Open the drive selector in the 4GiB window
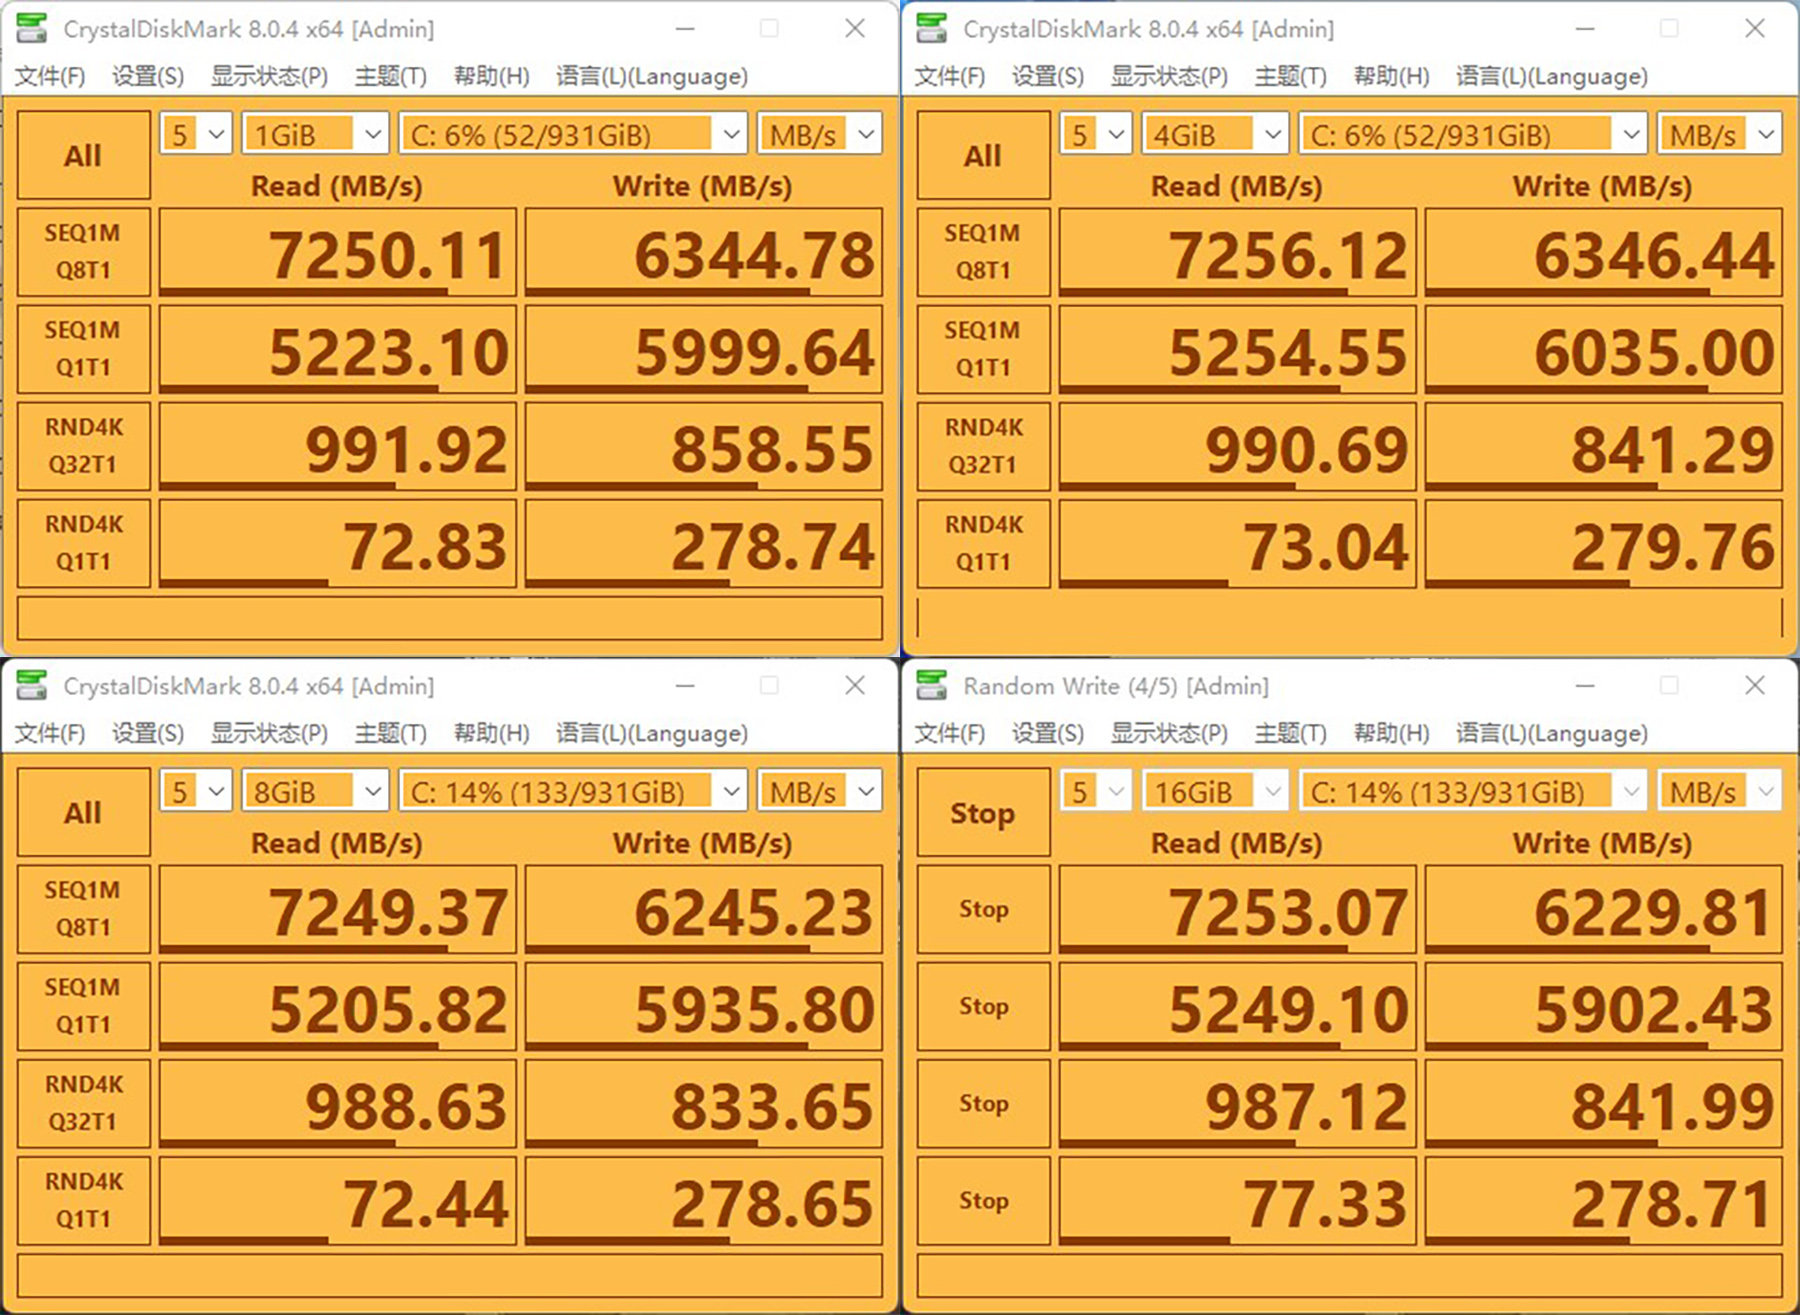Image resolution: width=1800 pixels, height=1315 pixels. [x=1473, y=133]
